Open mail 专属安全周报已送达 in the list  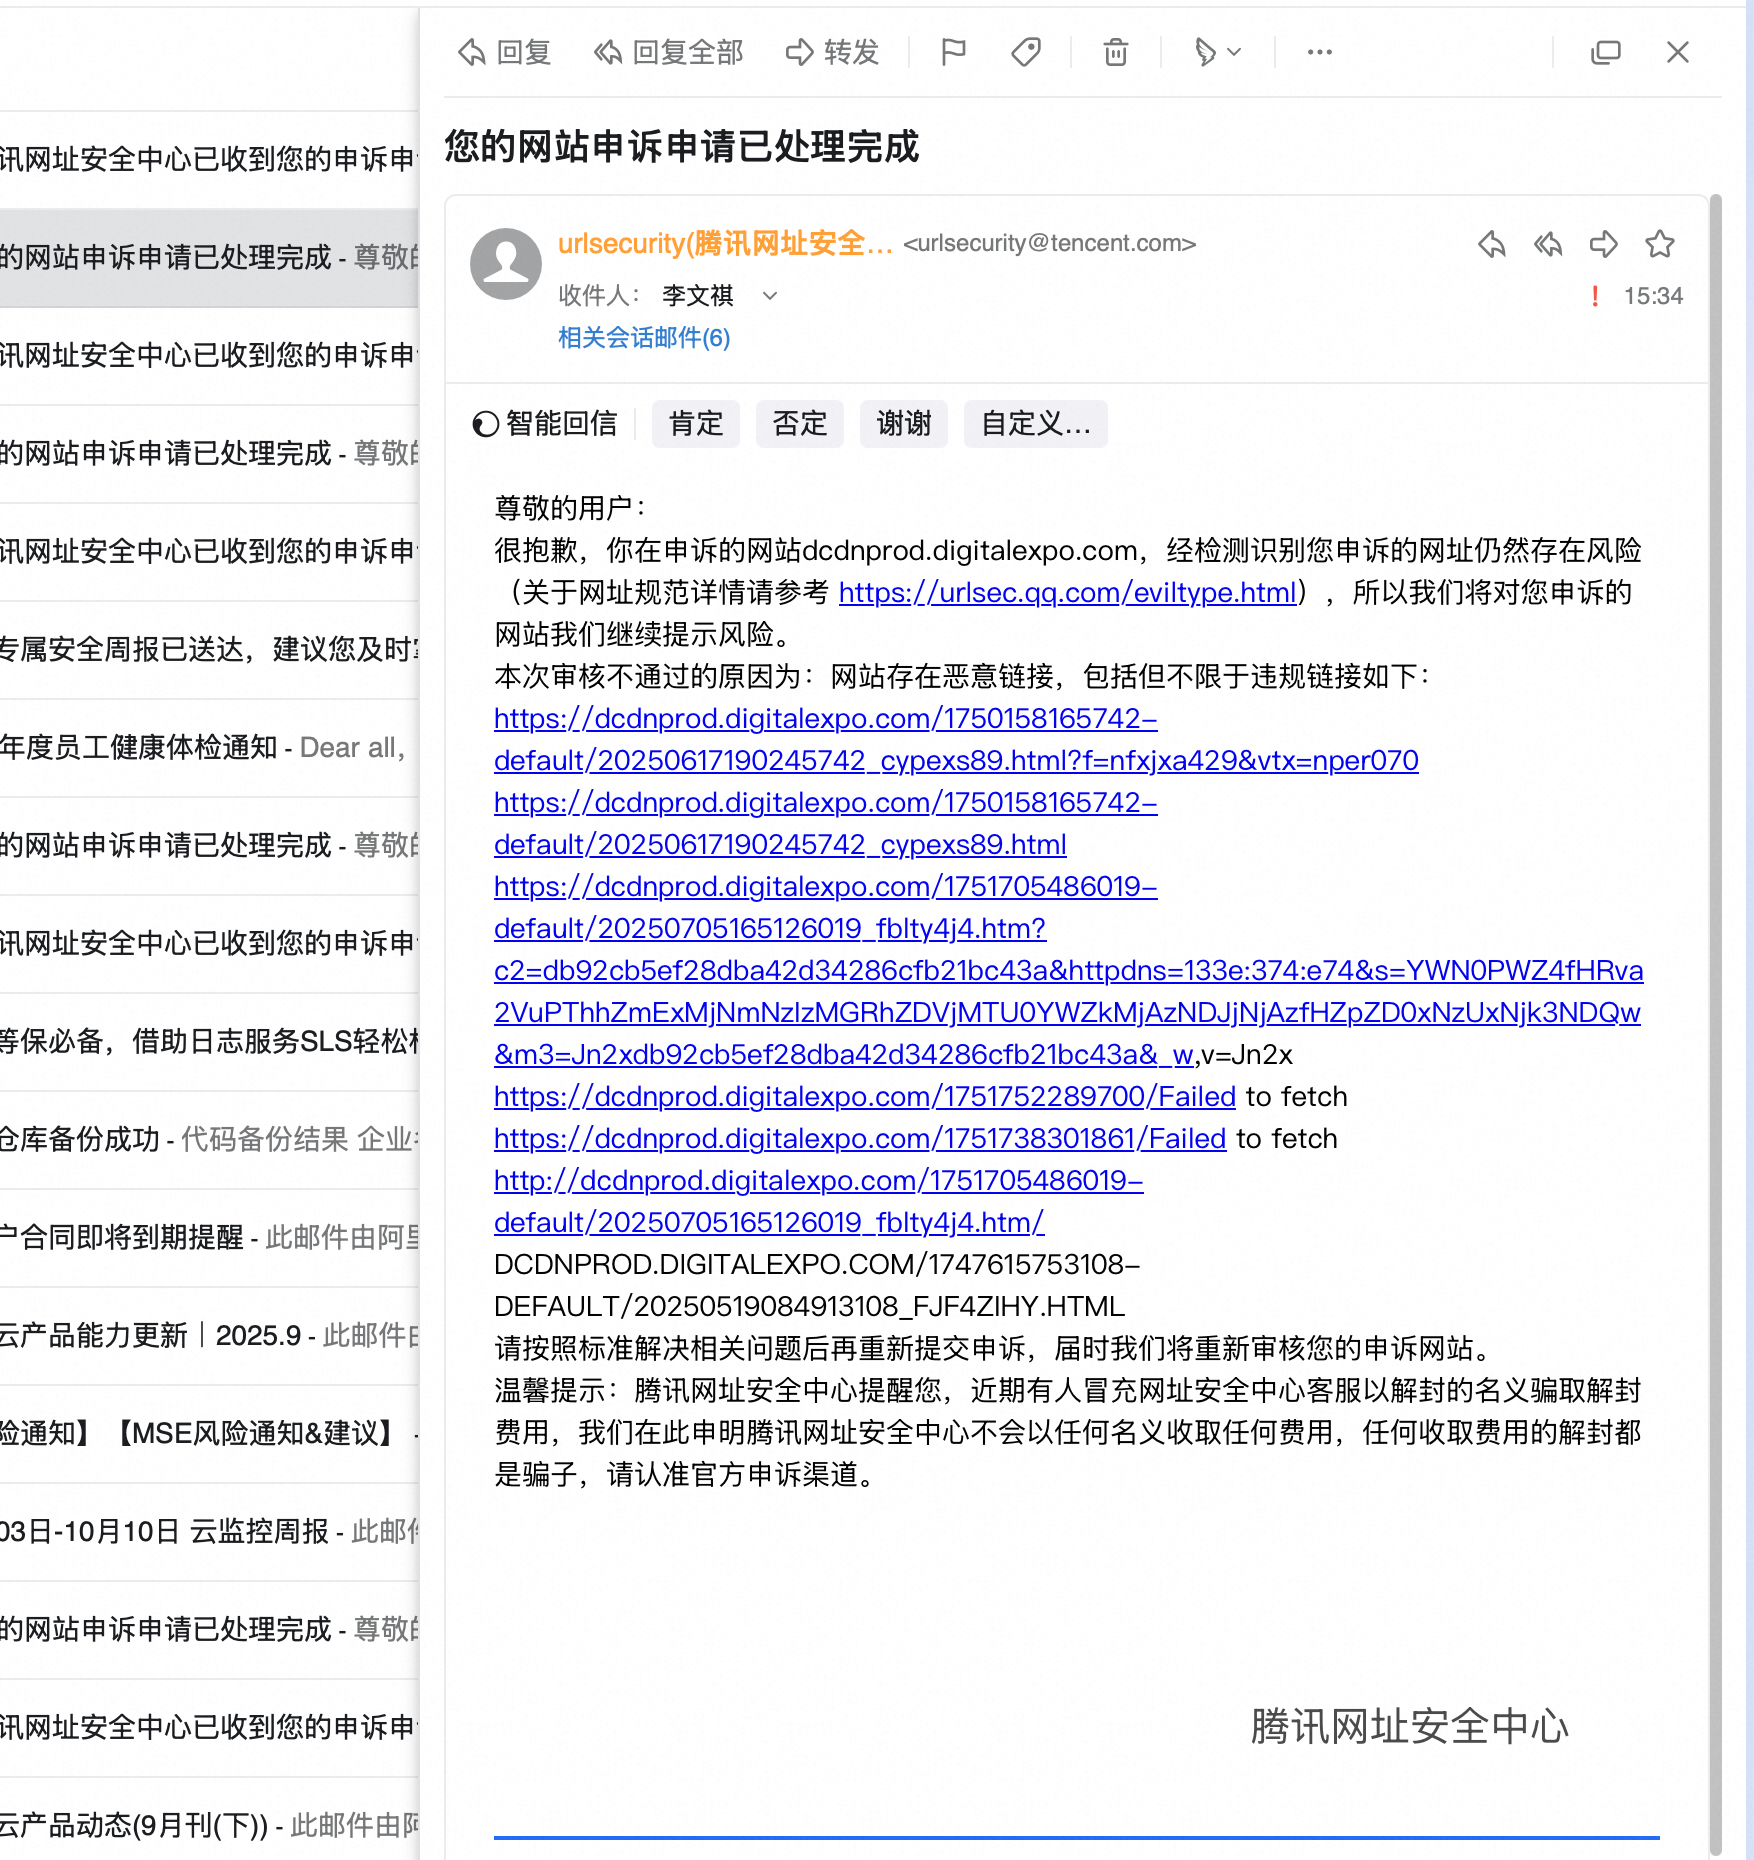[209, 650]
